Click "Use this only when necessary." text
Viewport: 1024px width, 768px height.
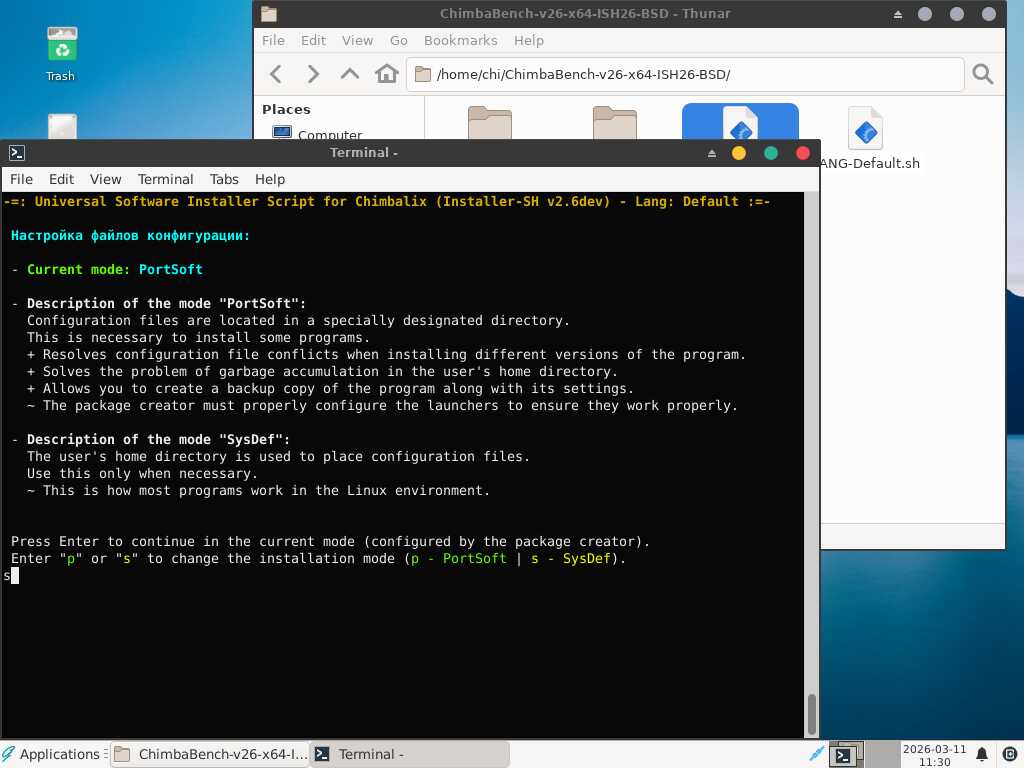point(142,473)
